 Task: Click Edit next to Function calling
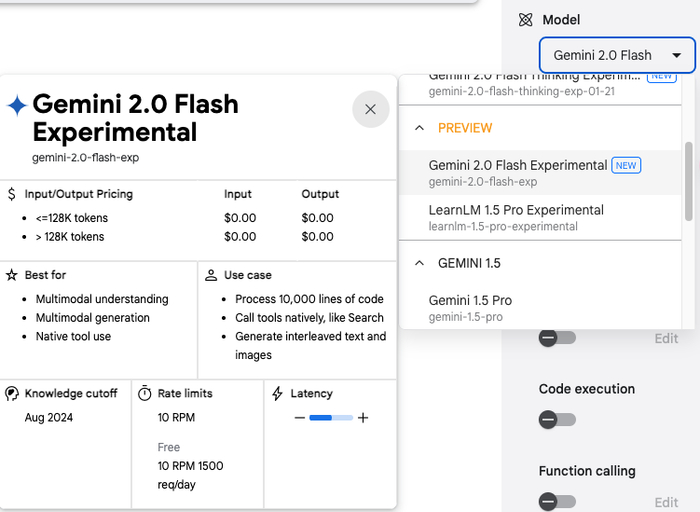[x=666, y=502]
